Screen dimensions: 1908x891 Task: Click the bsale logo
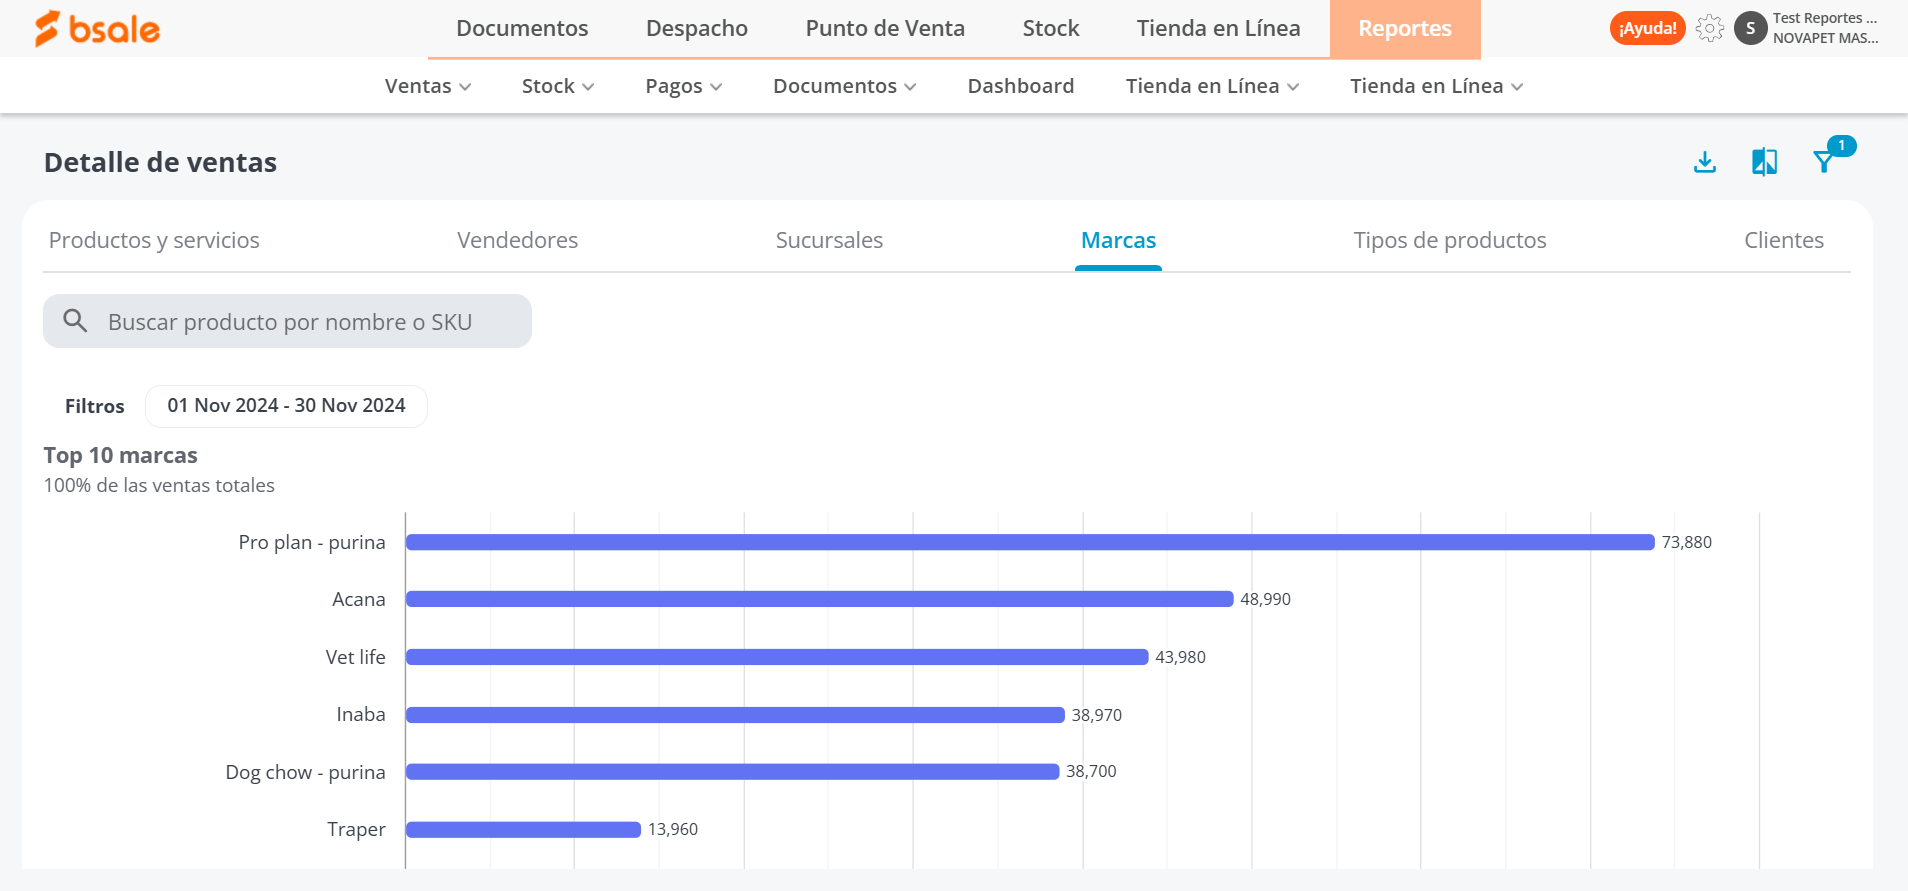(x=97, y=29)
